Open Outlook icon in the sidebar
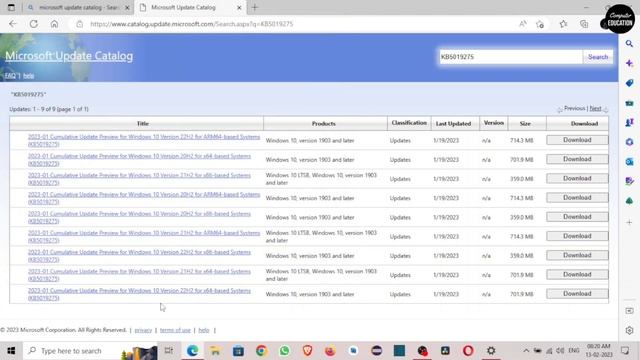Viewport: 640px width, 360px height. (629, 162)
